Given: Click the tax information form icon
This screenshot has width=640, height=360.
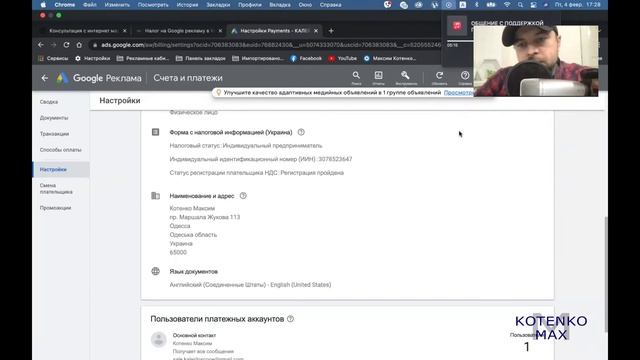Looking at the screenshot, I should tap(156, 132).
